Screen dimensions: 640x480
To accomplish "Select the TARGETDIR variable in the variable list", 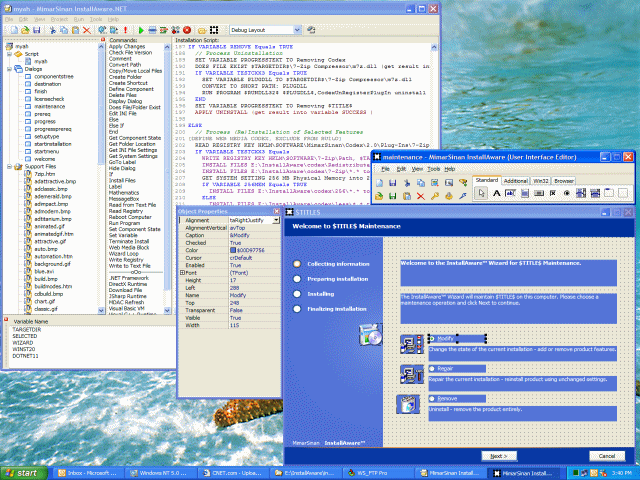I will (x=27, y=329).
